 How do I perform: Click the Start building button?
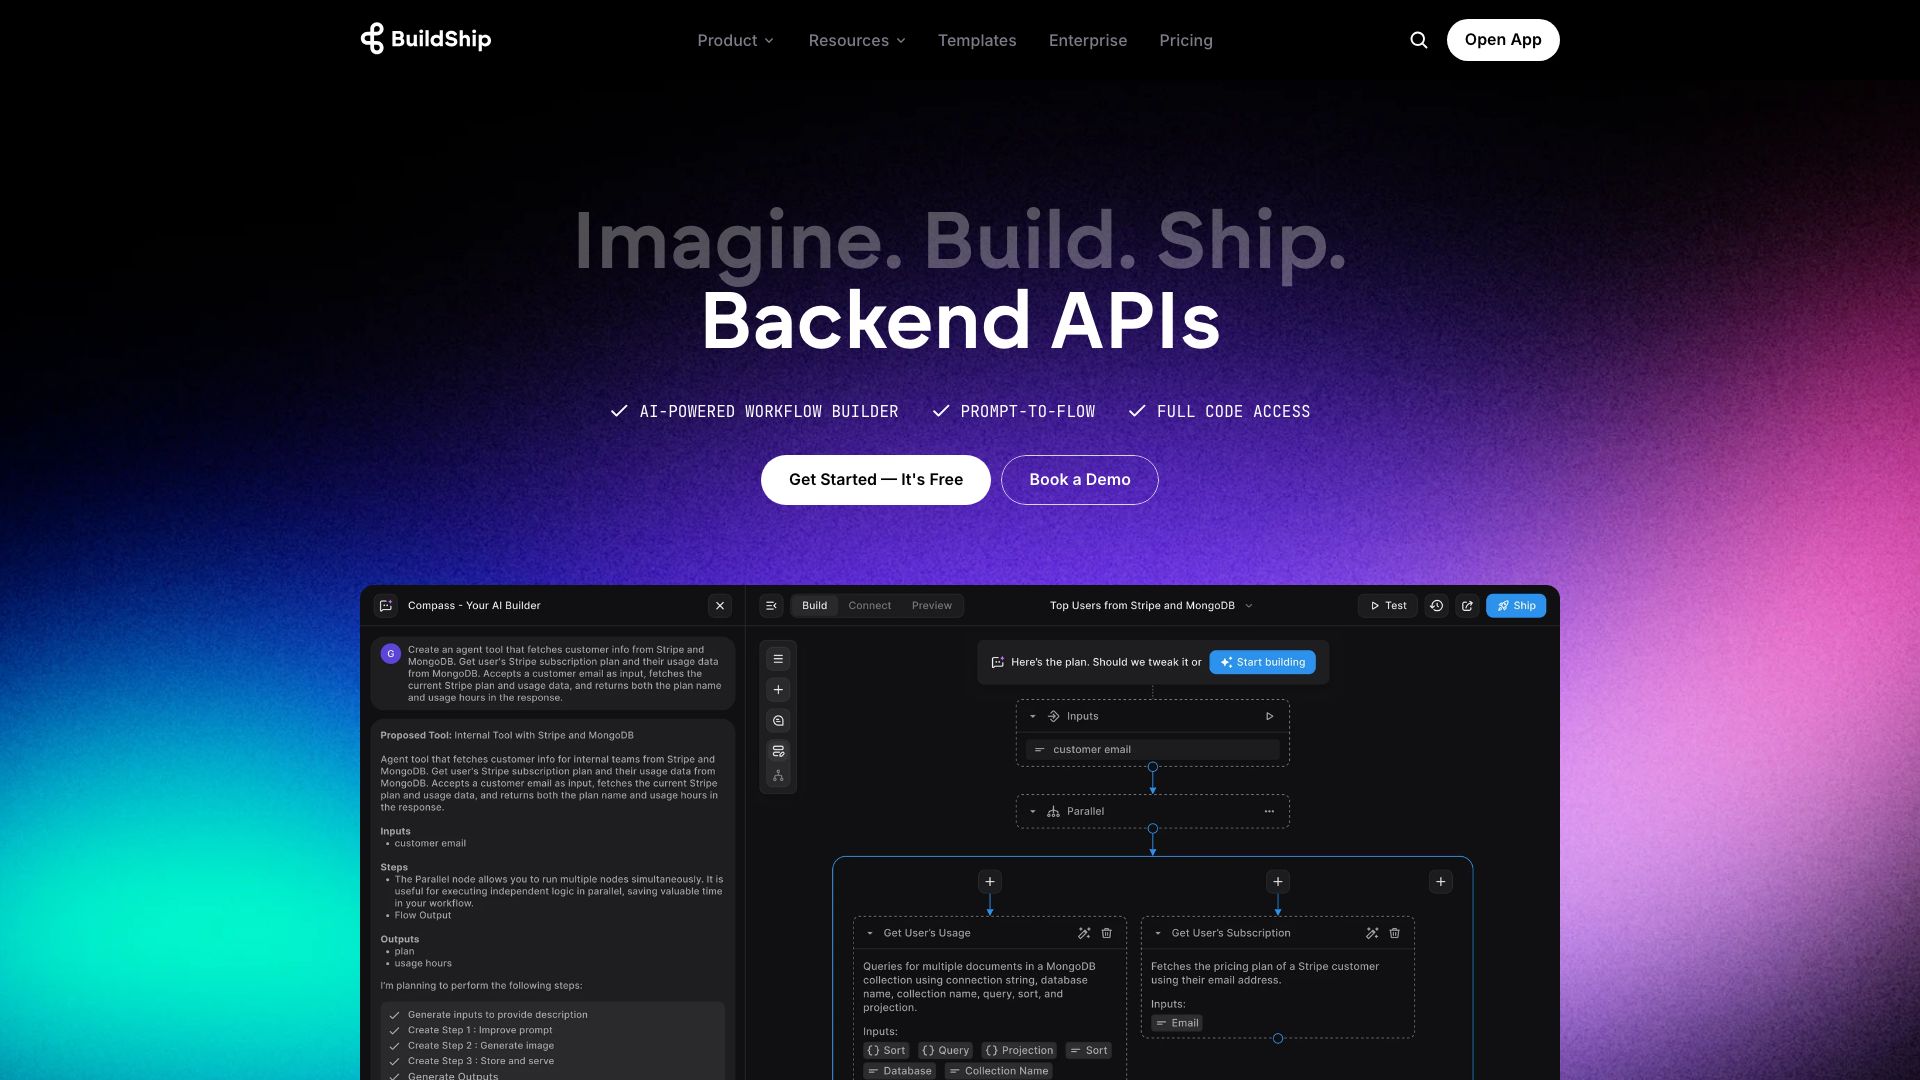(1262, 662)
